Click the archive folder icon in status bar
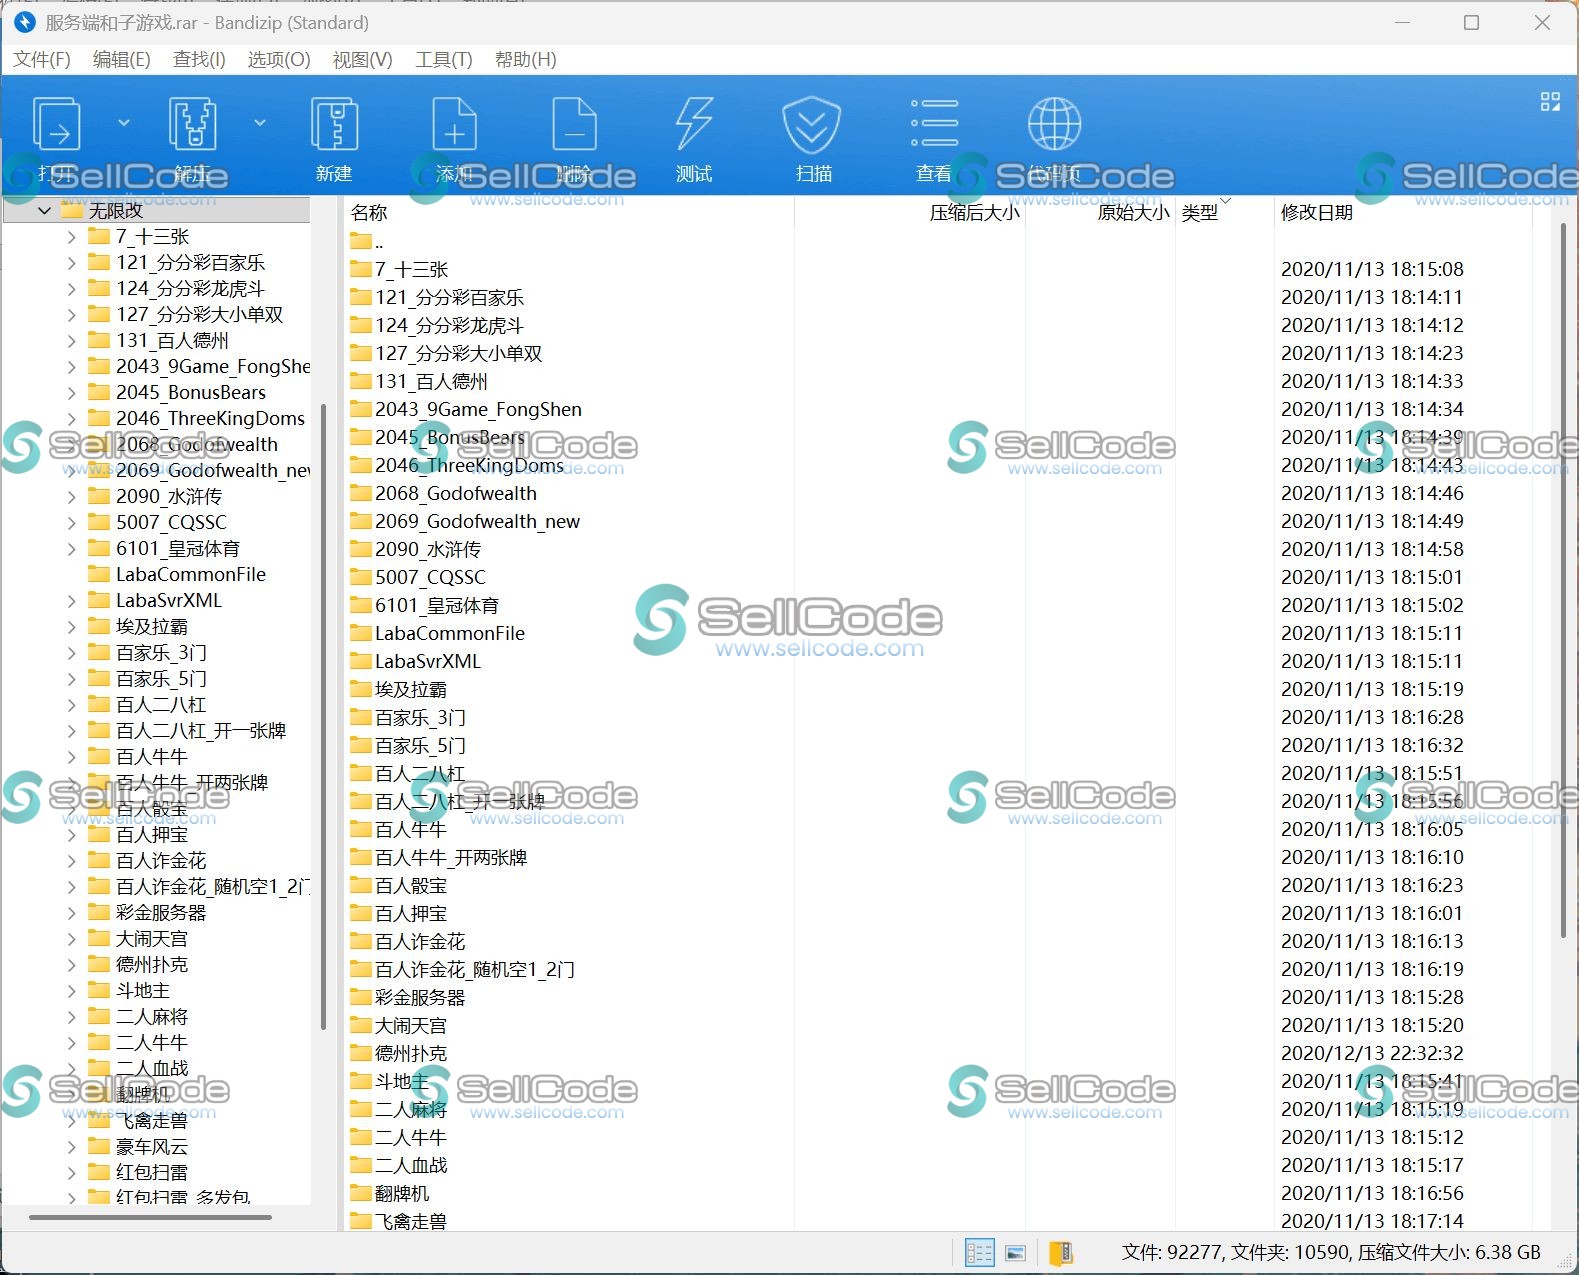The height and width of the screenshot is (1275, 1579). (1061, 1252)
